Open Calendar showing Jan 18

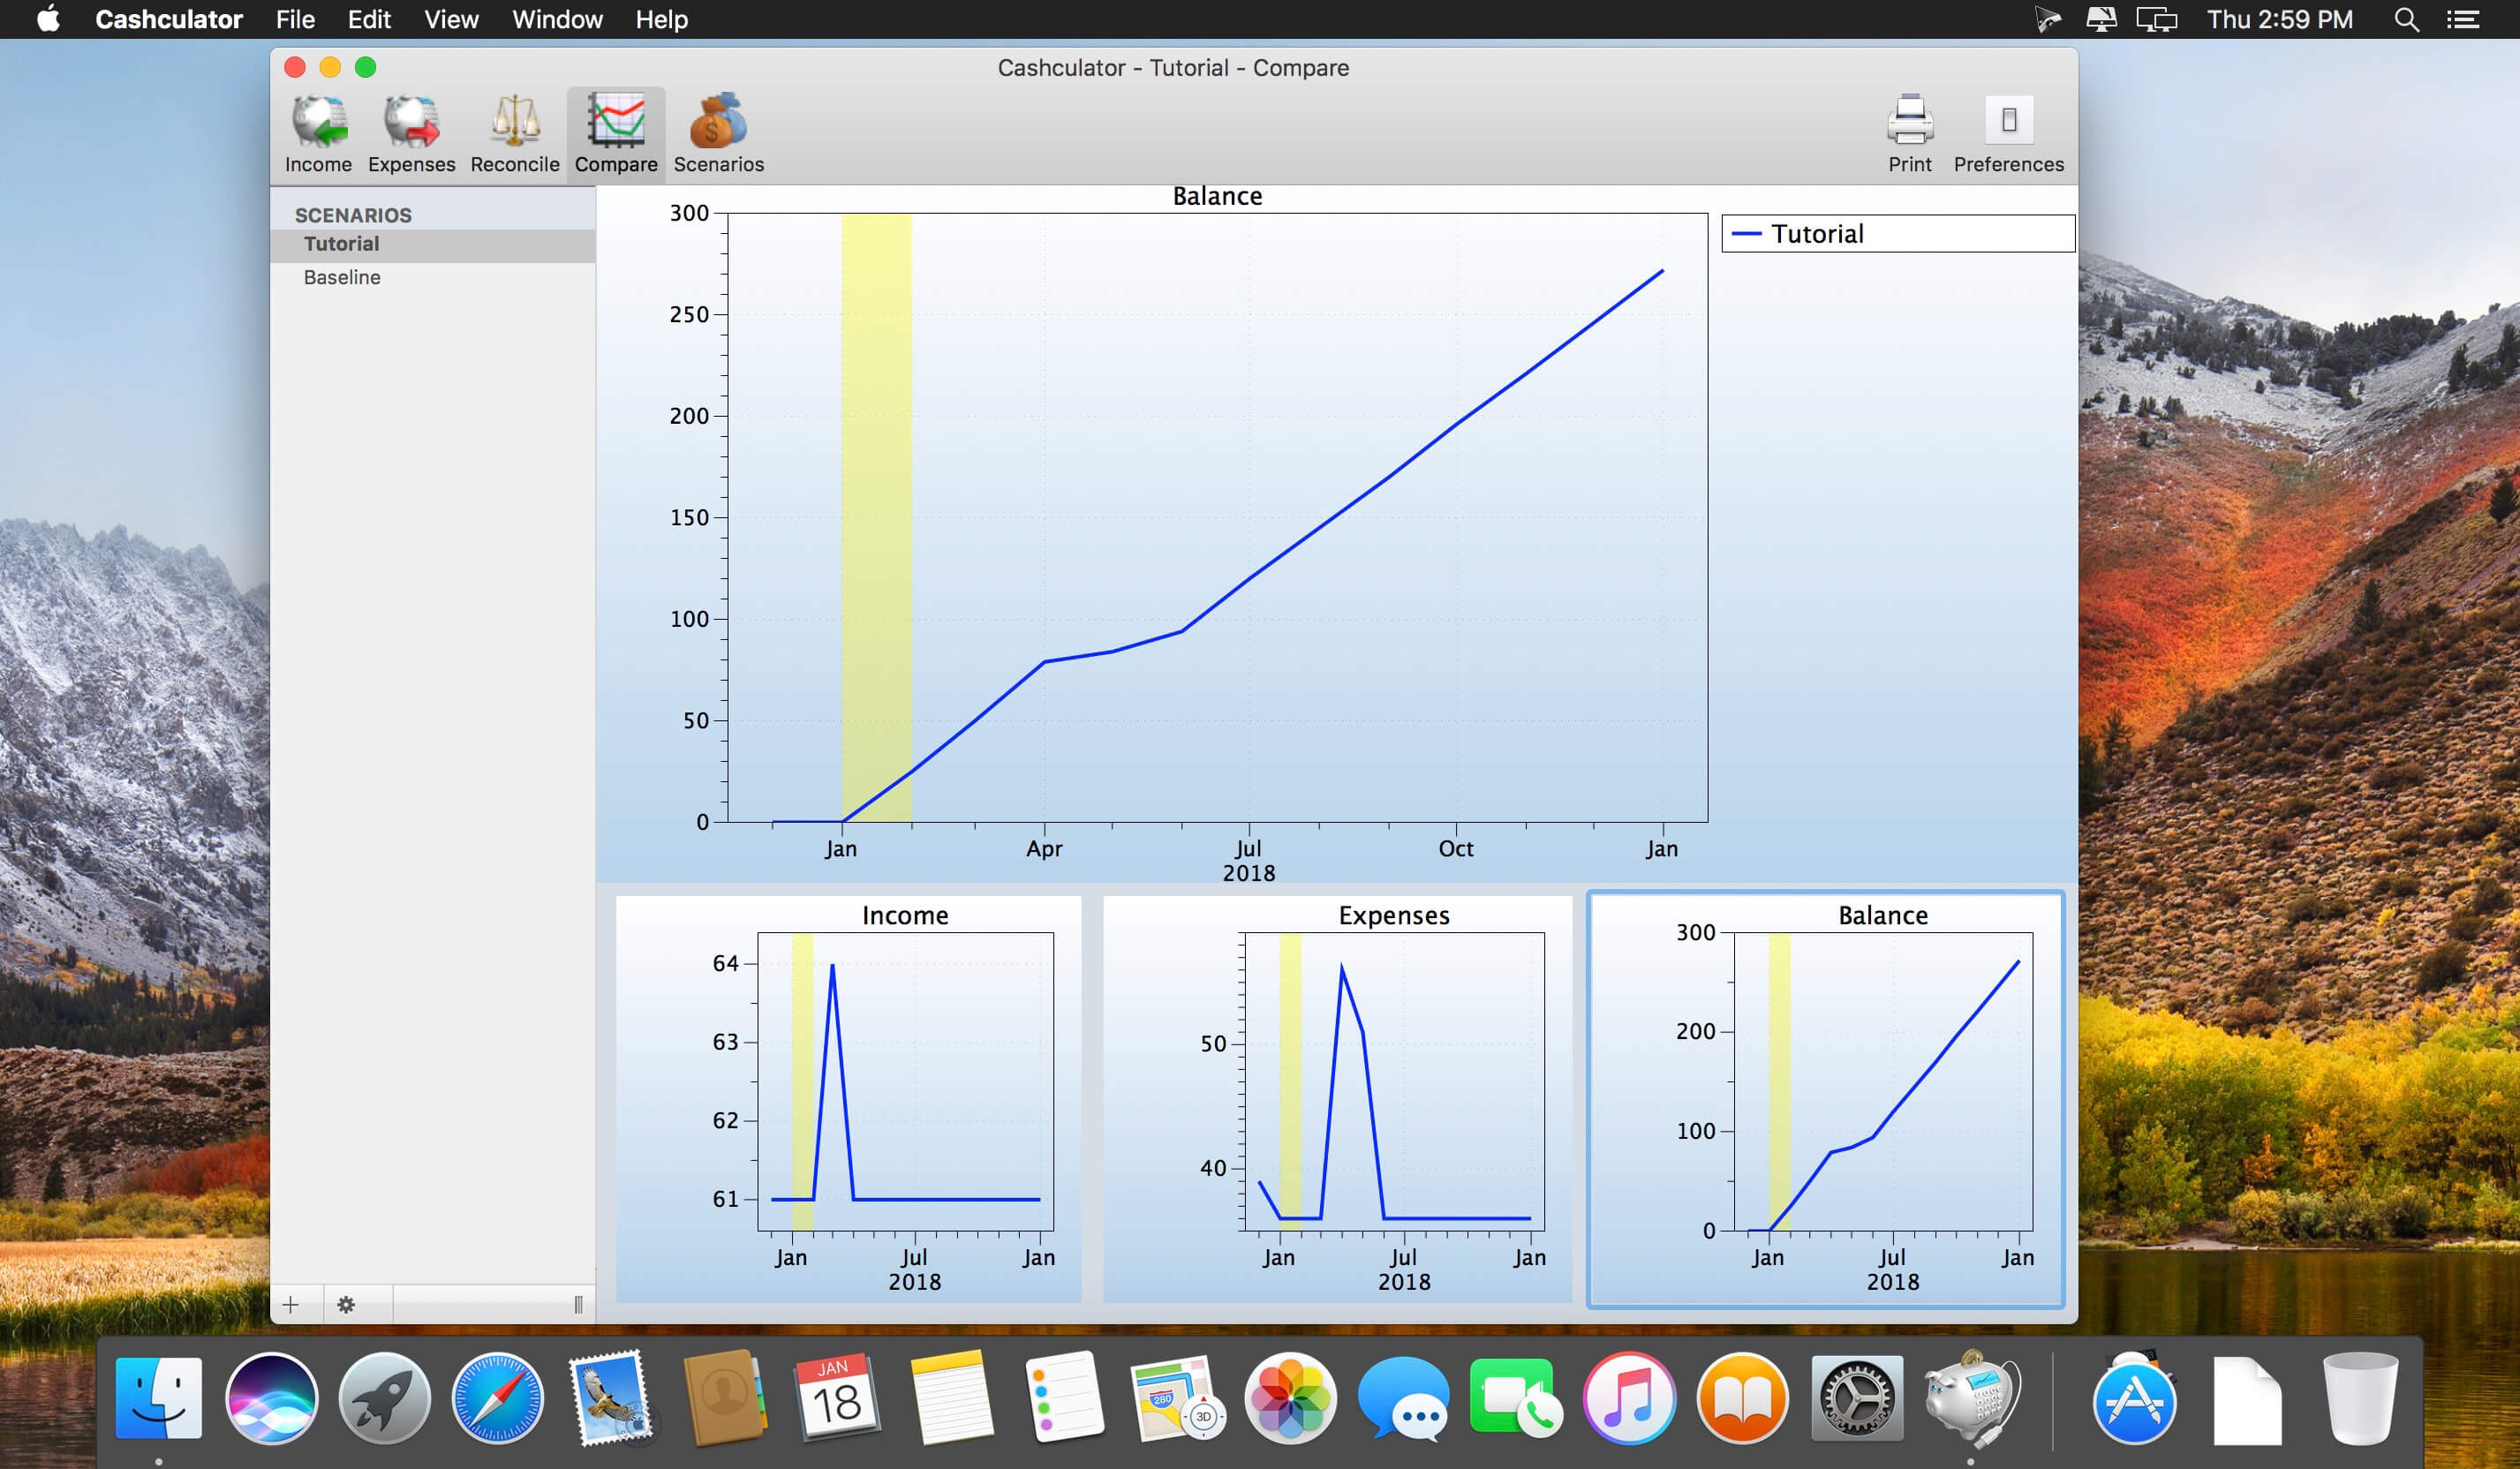coord(836,1398)
